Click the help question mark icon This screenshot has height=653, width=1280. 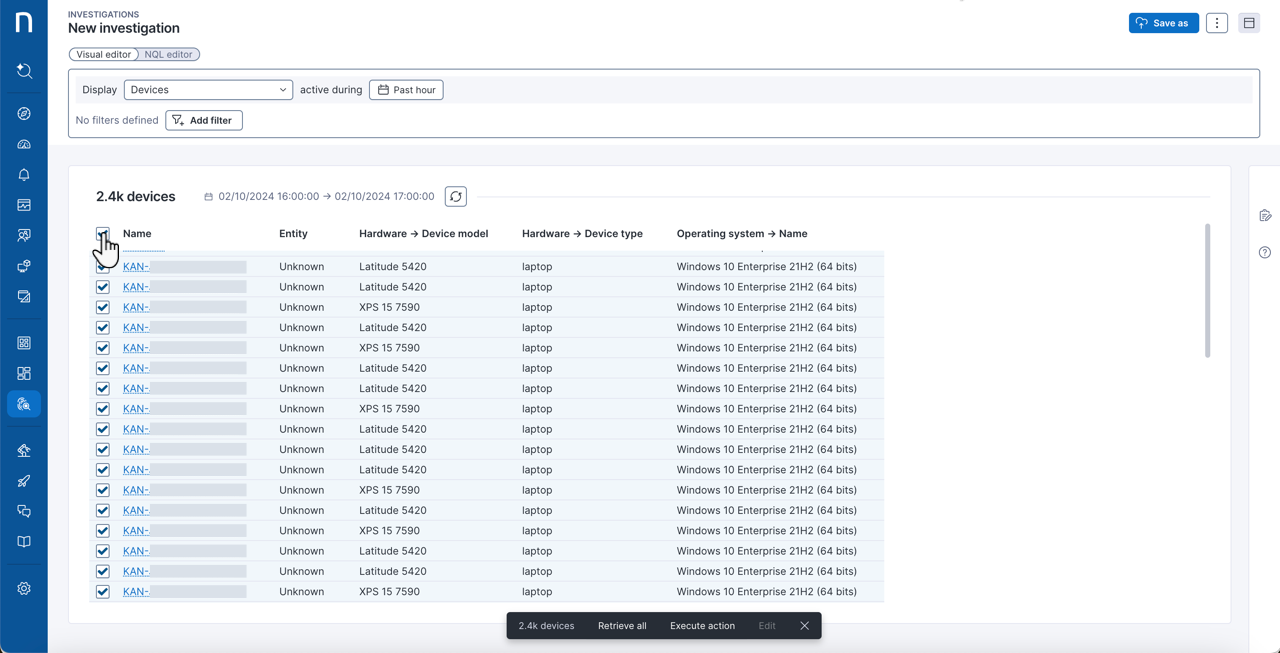pyautogui.click(x=1265, y=253)
